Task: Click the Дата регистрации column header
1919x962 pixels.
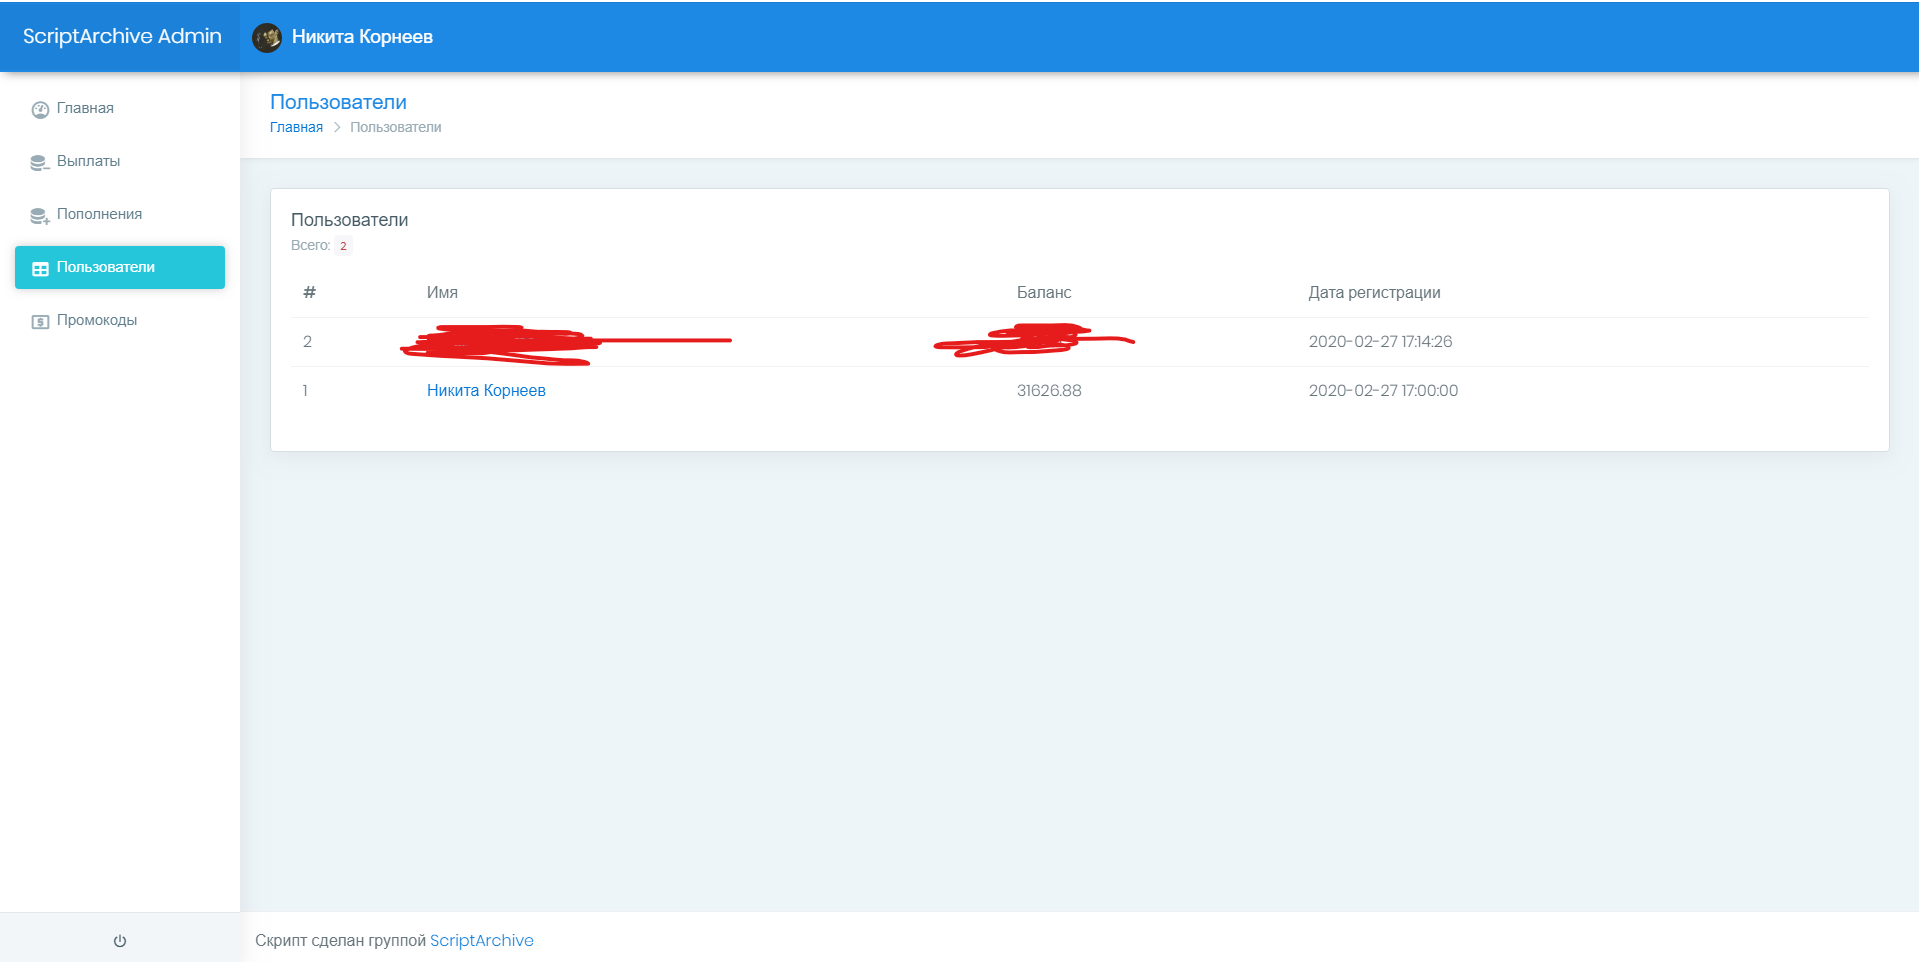Action: 1374,293
